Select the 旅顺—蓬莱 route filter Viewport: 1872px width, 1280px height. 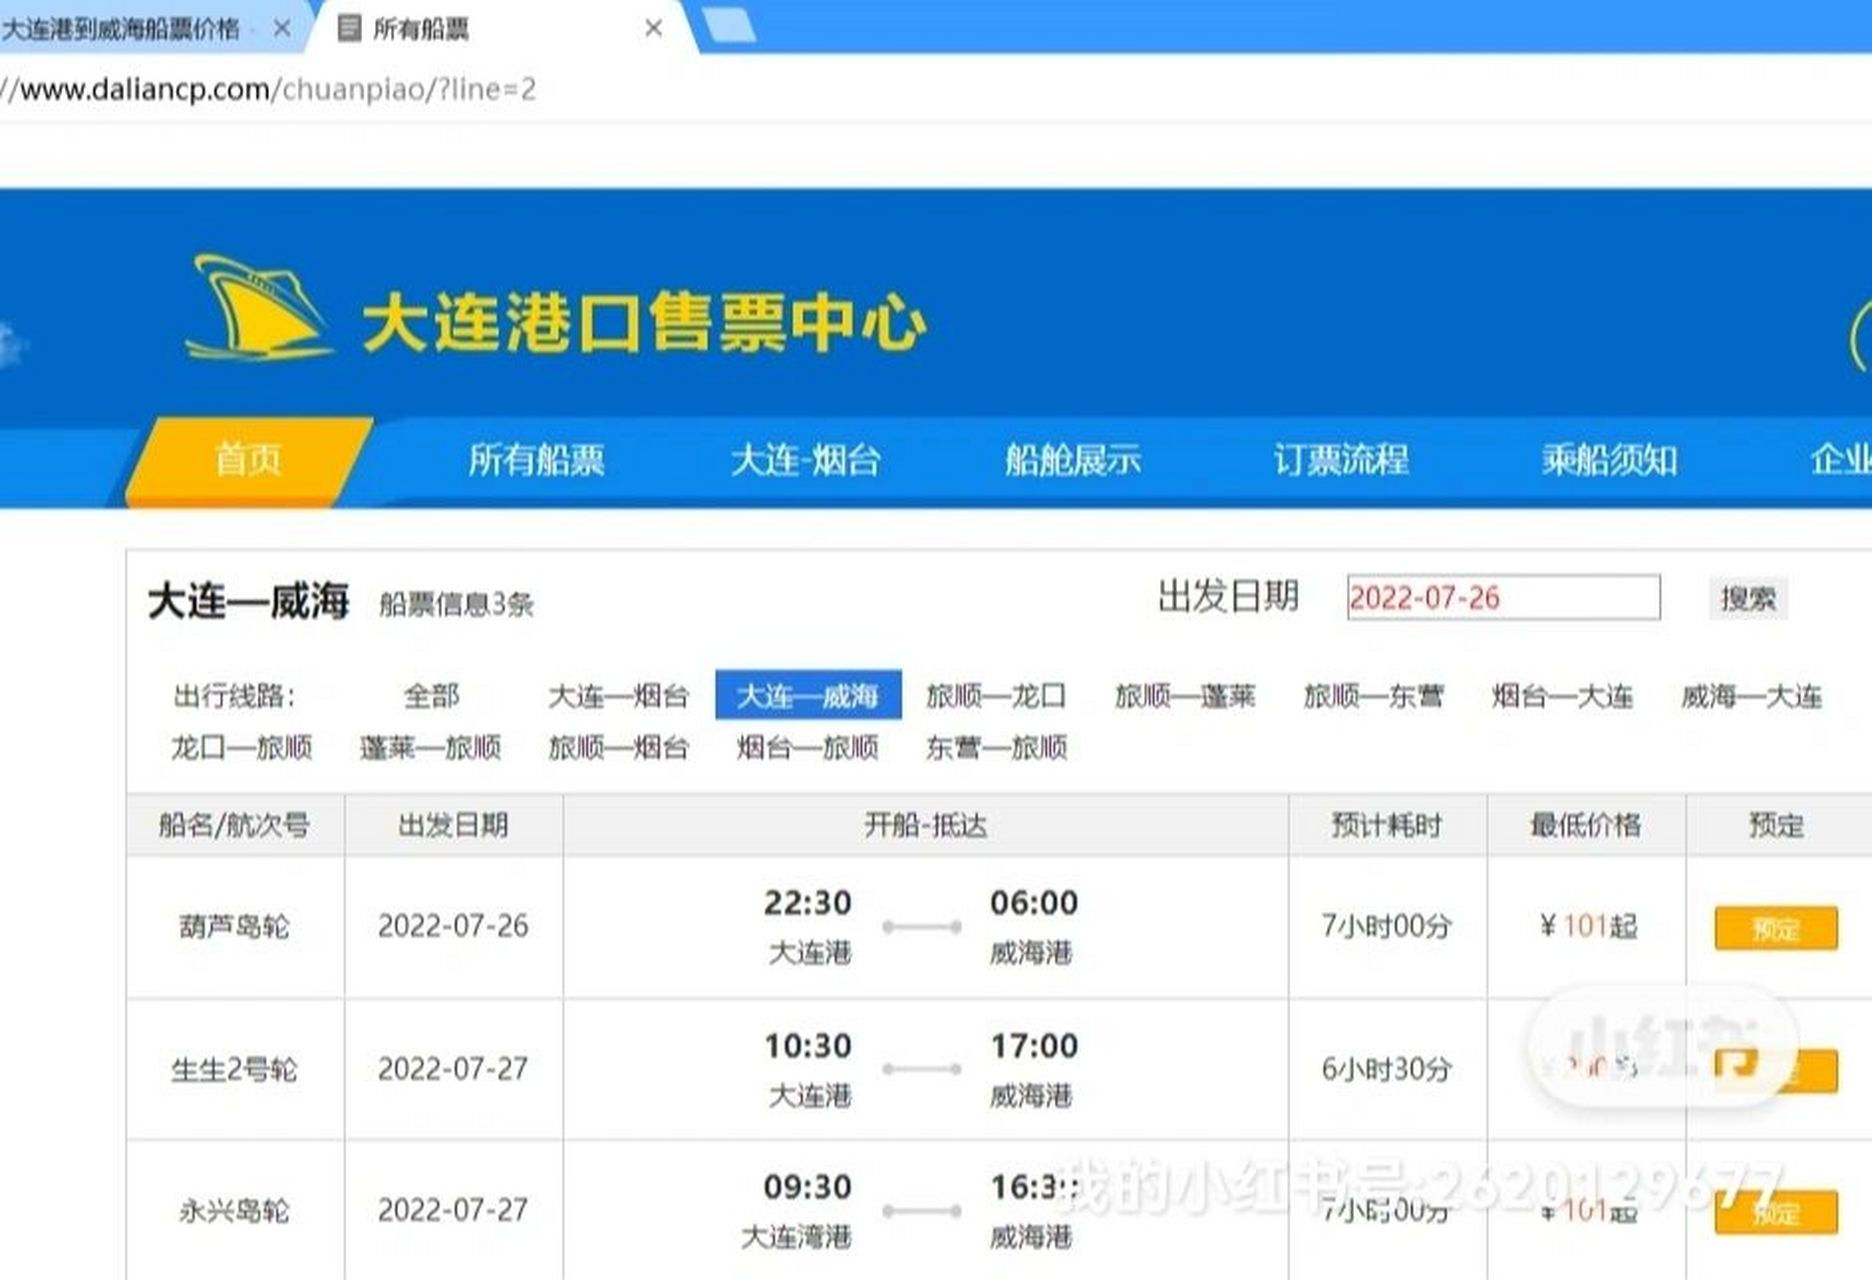click(1184, 697)
